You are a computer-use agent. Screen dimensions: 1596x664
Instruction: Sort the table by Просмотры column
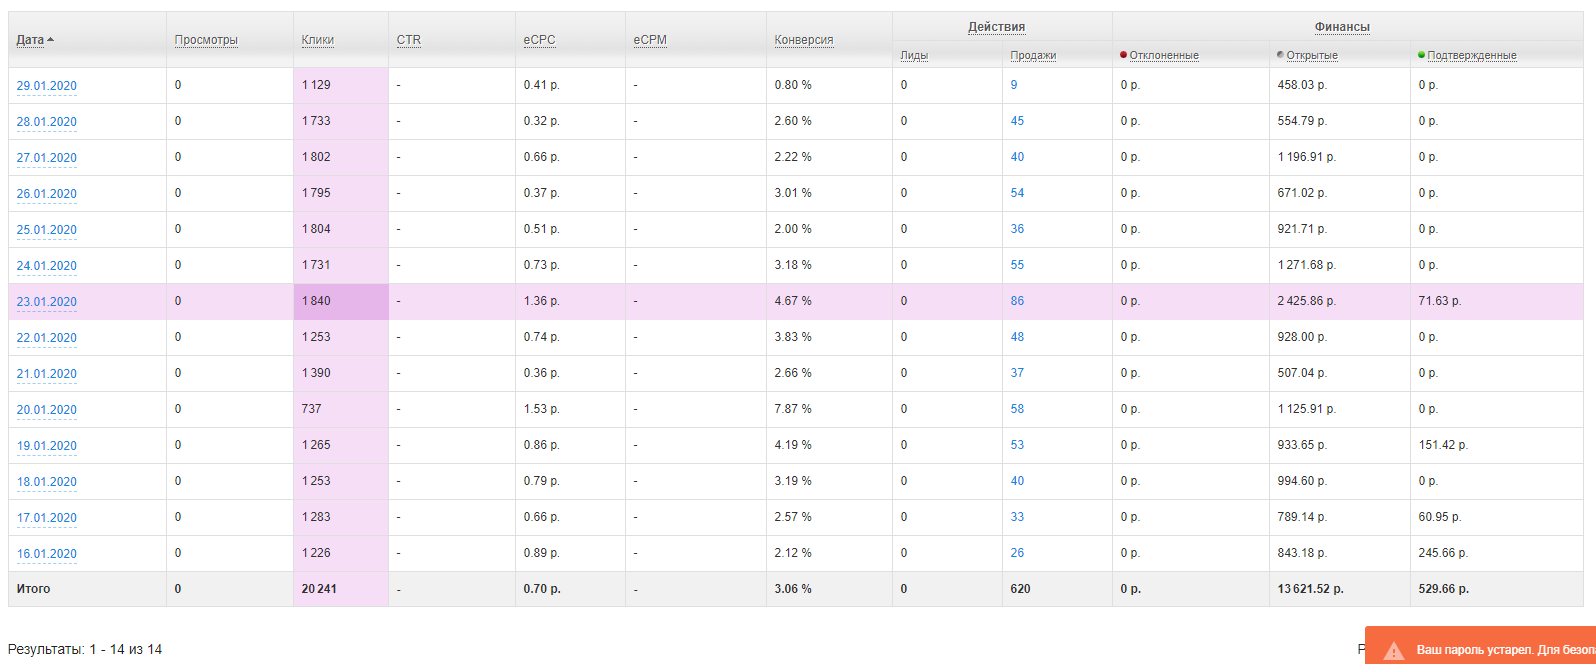[x=206, y=40]
